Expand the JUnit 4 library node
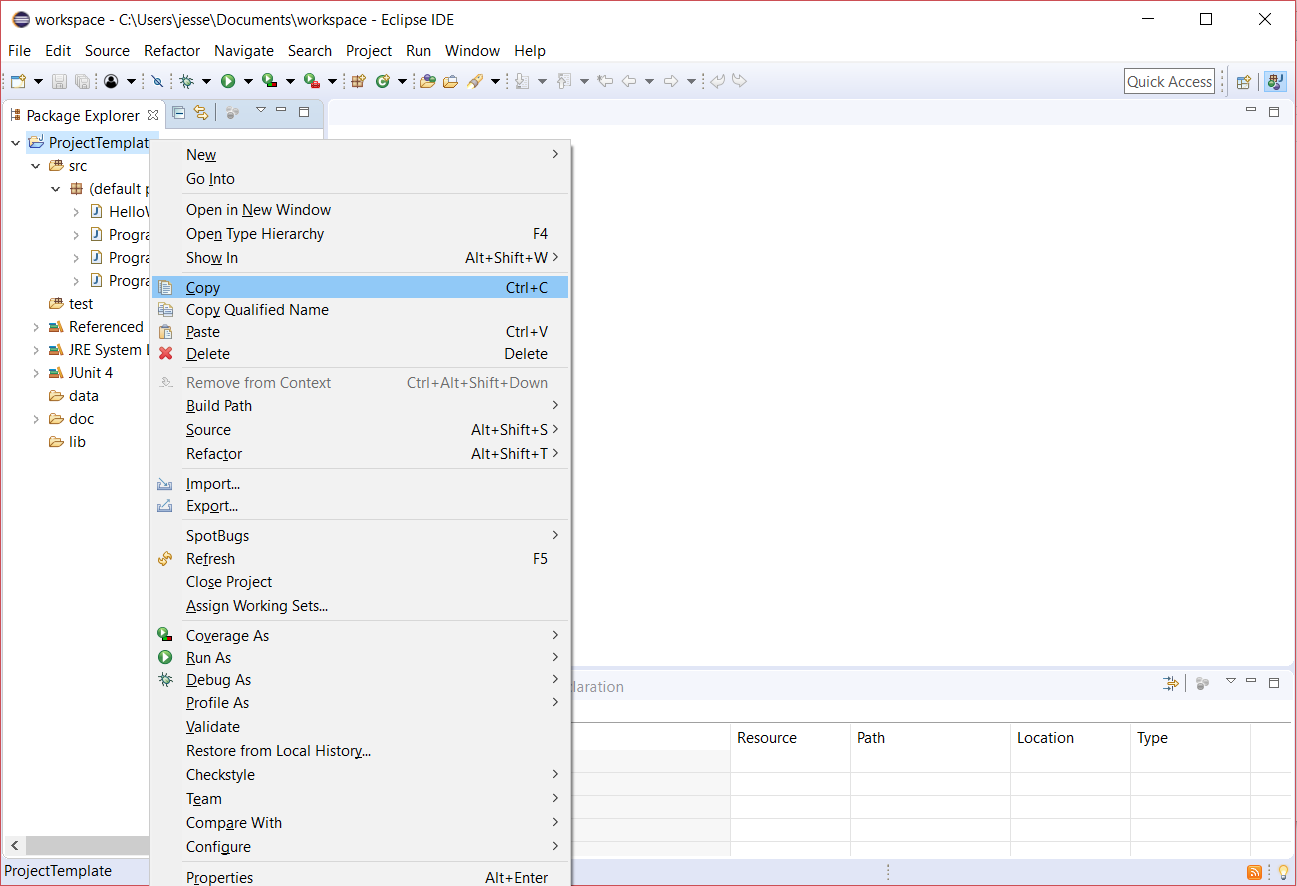The height and width of the screenshot is (886, 1297). (x=36, y=373)
